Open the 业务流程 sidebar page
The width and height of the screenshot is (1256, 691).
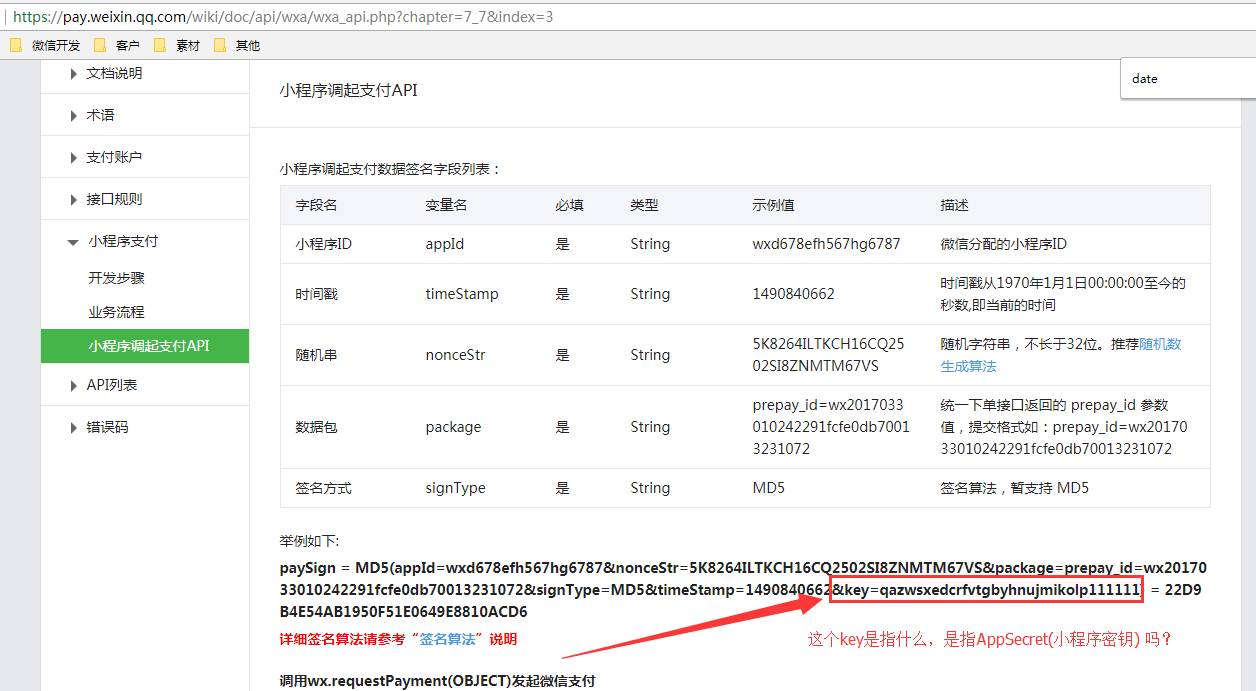[x=116, y=312]
